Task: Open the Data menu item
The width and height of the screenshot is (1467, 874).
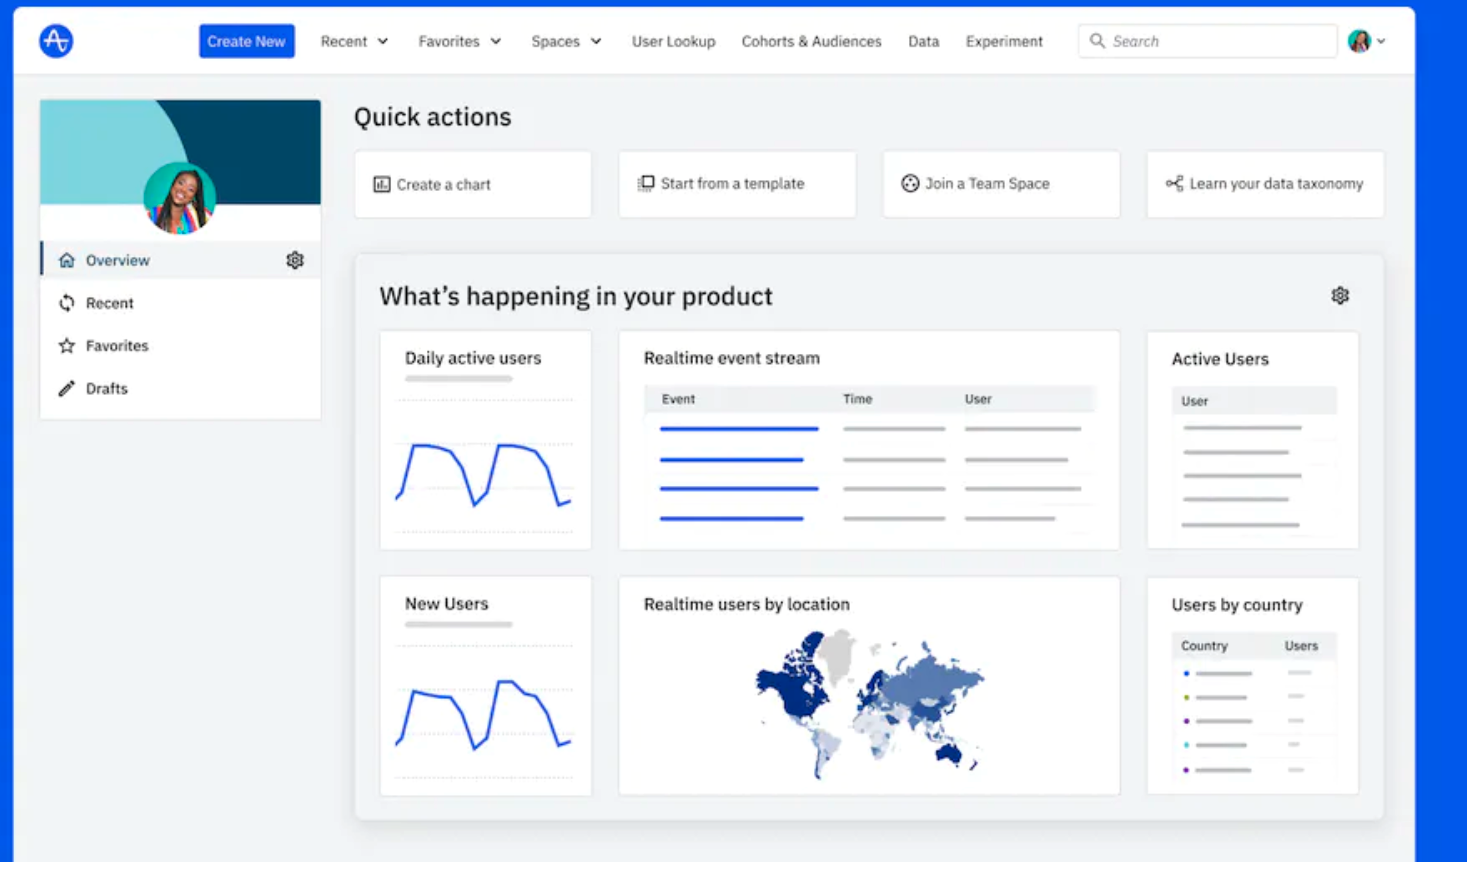Action: click(x=923, y=41)
